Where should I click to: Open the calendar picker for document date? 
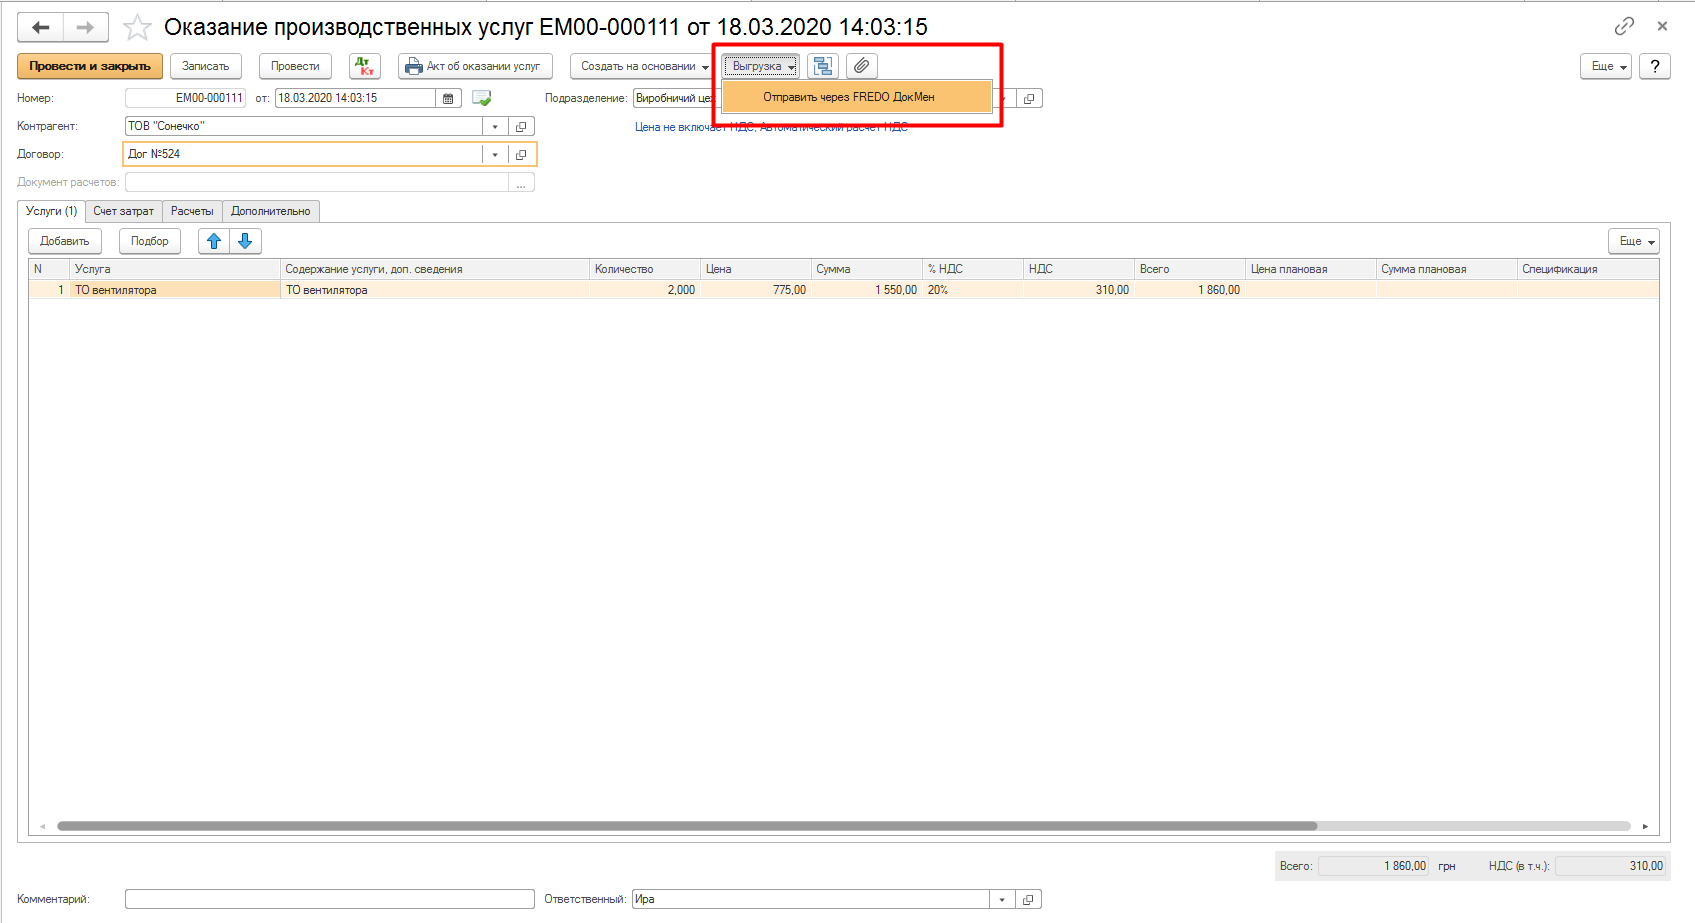click(448, 98)
